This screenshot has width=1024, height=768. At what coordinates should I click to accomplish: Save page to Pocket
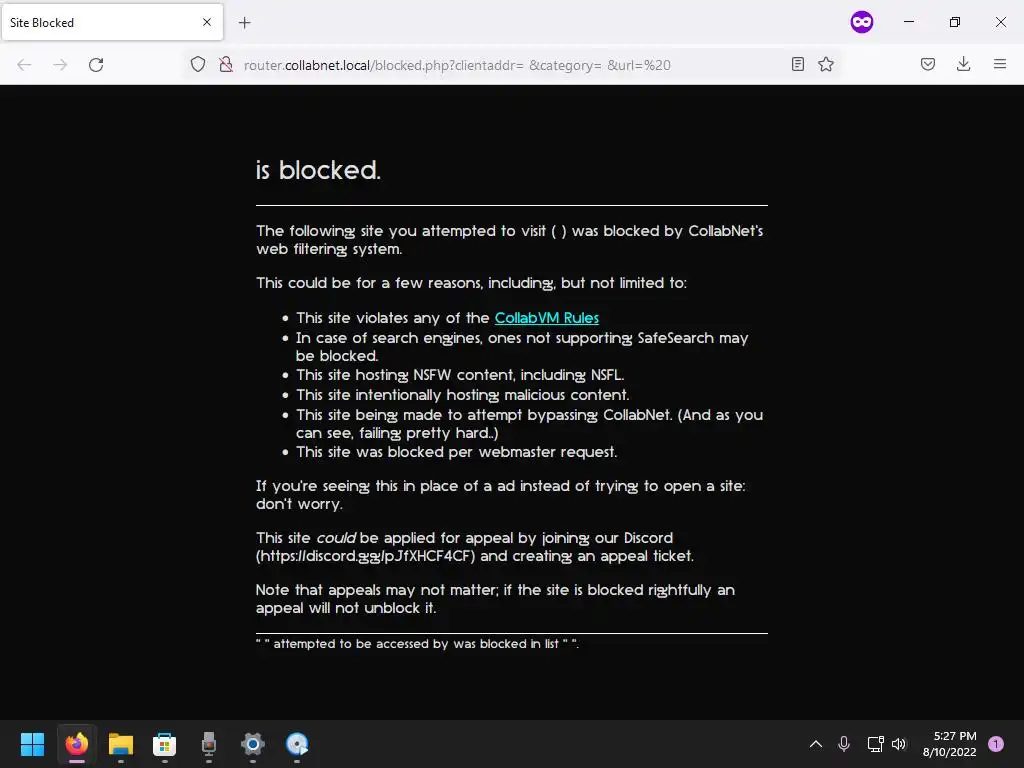(x=927, y=64)
